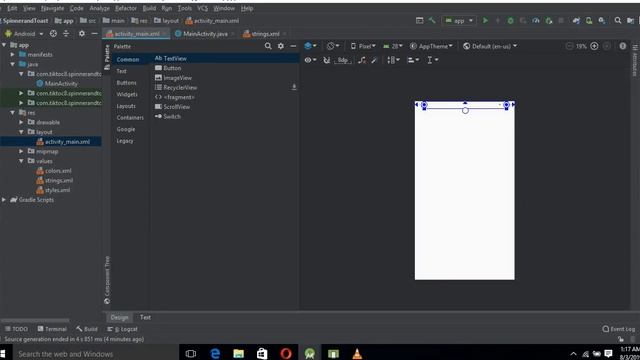This screenshot has width=640, height=360.
Task: Click Sync Project with Gradle Files icon
Action: 576,20
